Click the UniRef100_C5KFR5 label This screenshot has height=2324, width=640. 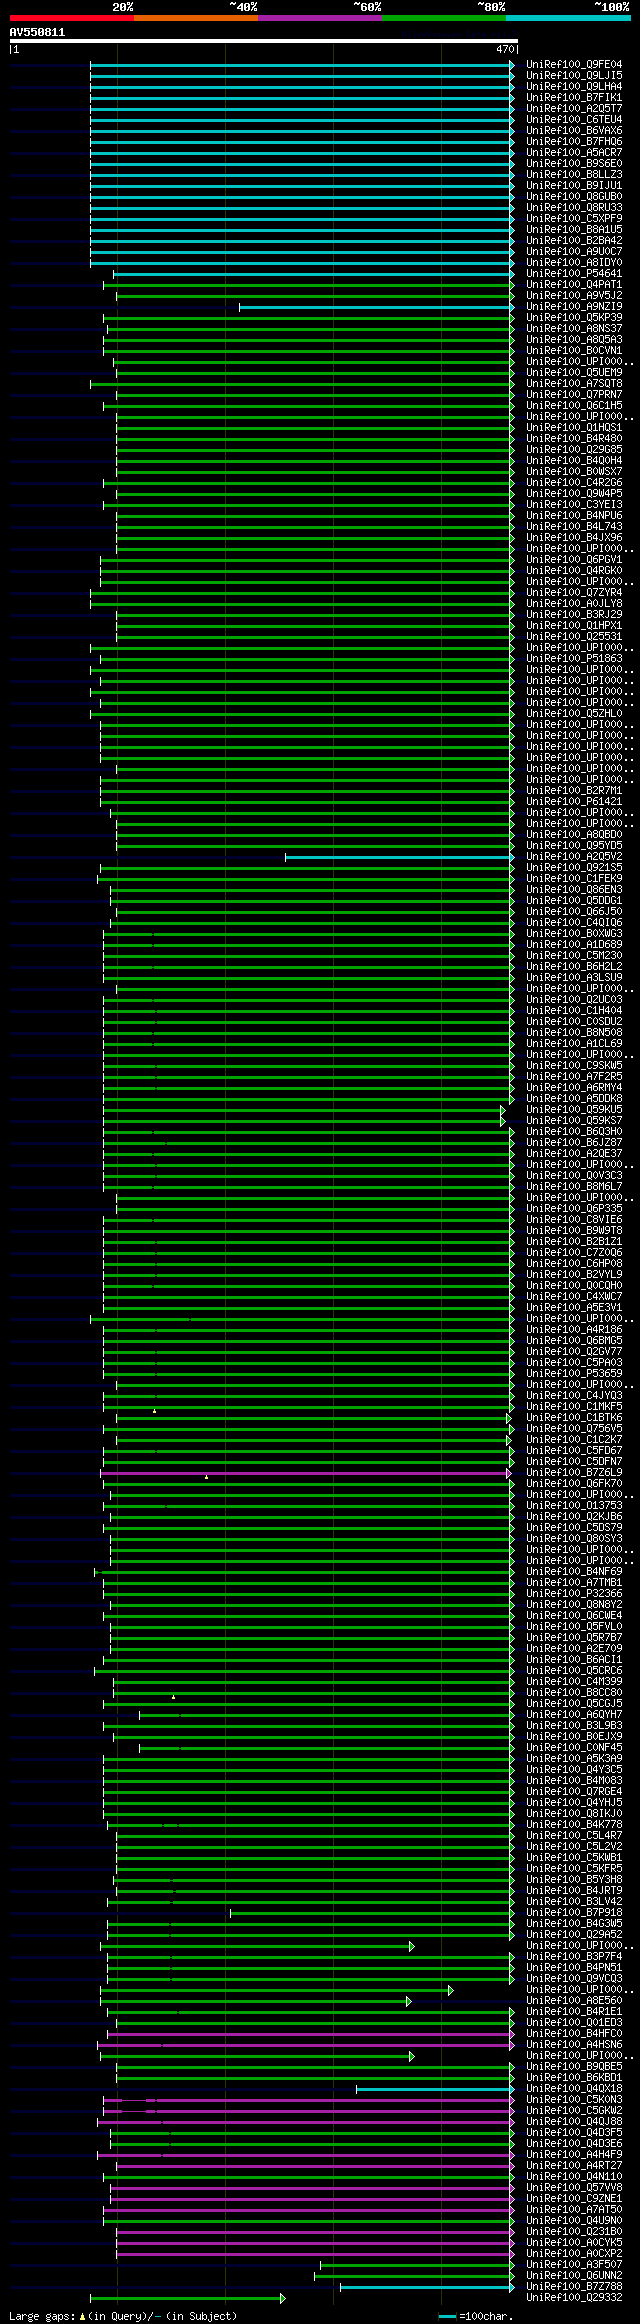click(x=574, y=1869)
